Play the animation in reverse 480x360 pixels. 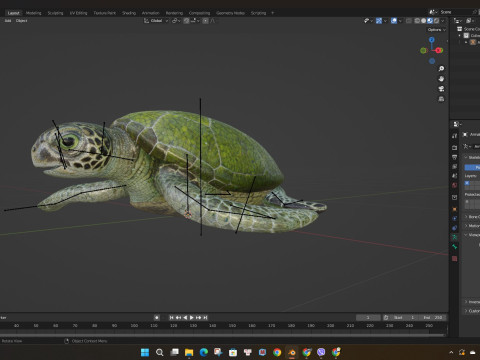pyautogui.click(x=185, y=317)
